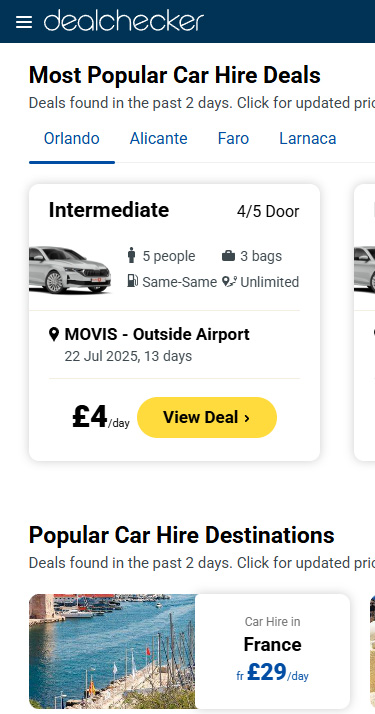The image size is (375, 714).
Task: Click the £29 per day France price
Action: (x=272, y=673)
